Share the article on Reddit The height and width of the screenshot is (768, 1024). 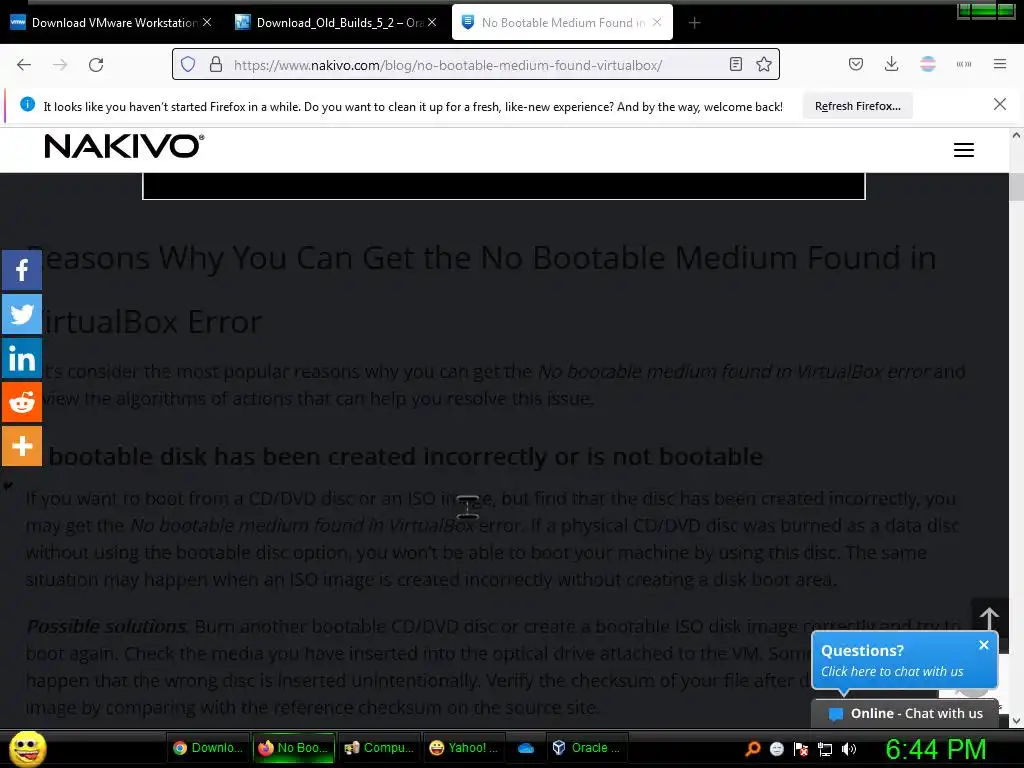tap(22, 402)
